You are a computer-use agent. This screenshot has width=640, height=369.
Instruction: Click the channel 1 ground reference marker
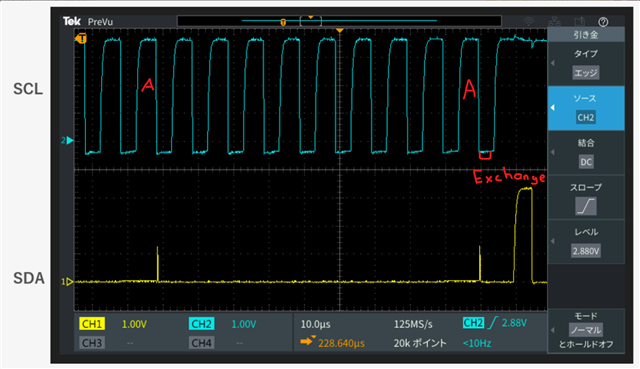[67, 282]
